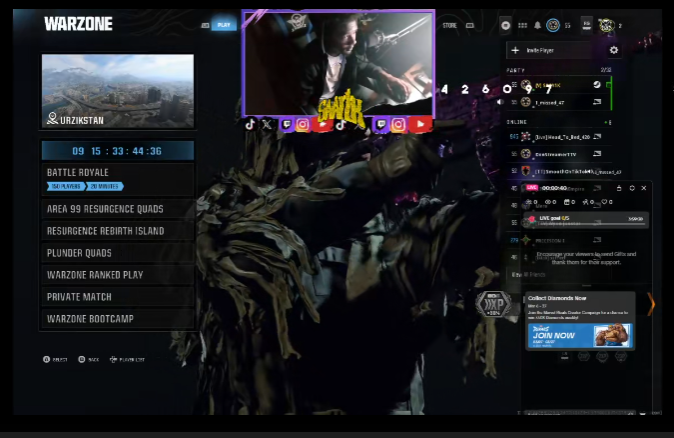The height and width of the screenshot is (438, 674).
Task: Click the red emblem of Head_To_Bed_420
Action: [x=525, y=137]
